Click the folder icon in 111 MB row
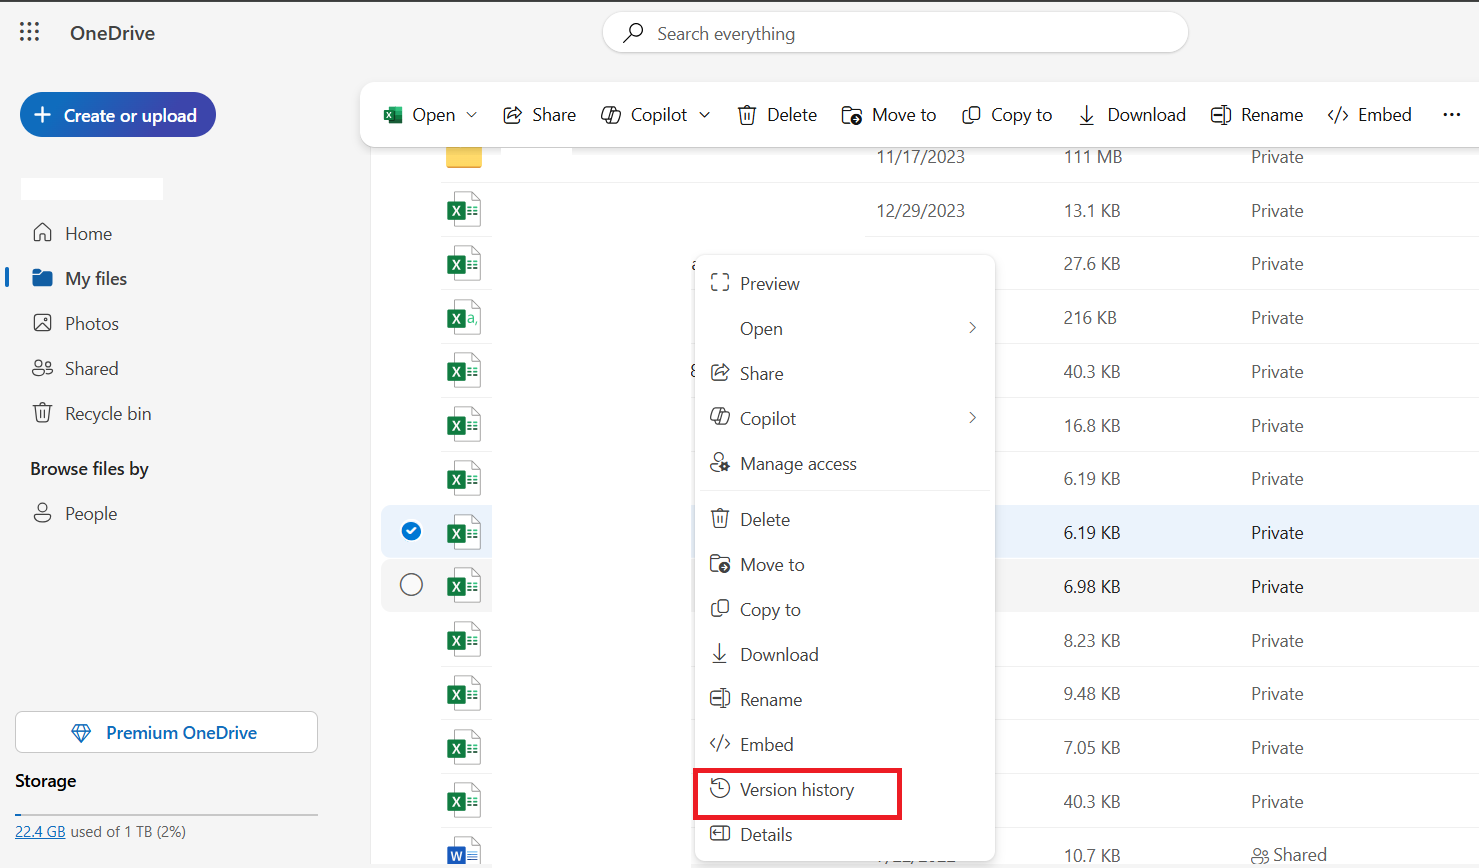Image resolution: width=1479 pixels, height=868 pixels. point(464,157)
